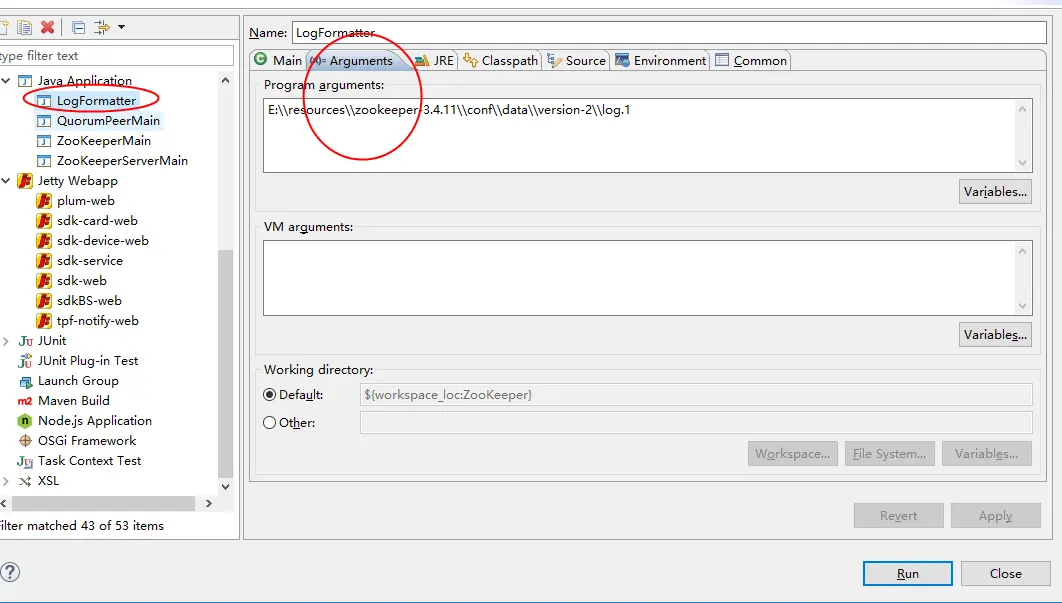Delete selected launch configuration (red X)
This screenshot has height=603, width=1062.
[x=47, y=27]
